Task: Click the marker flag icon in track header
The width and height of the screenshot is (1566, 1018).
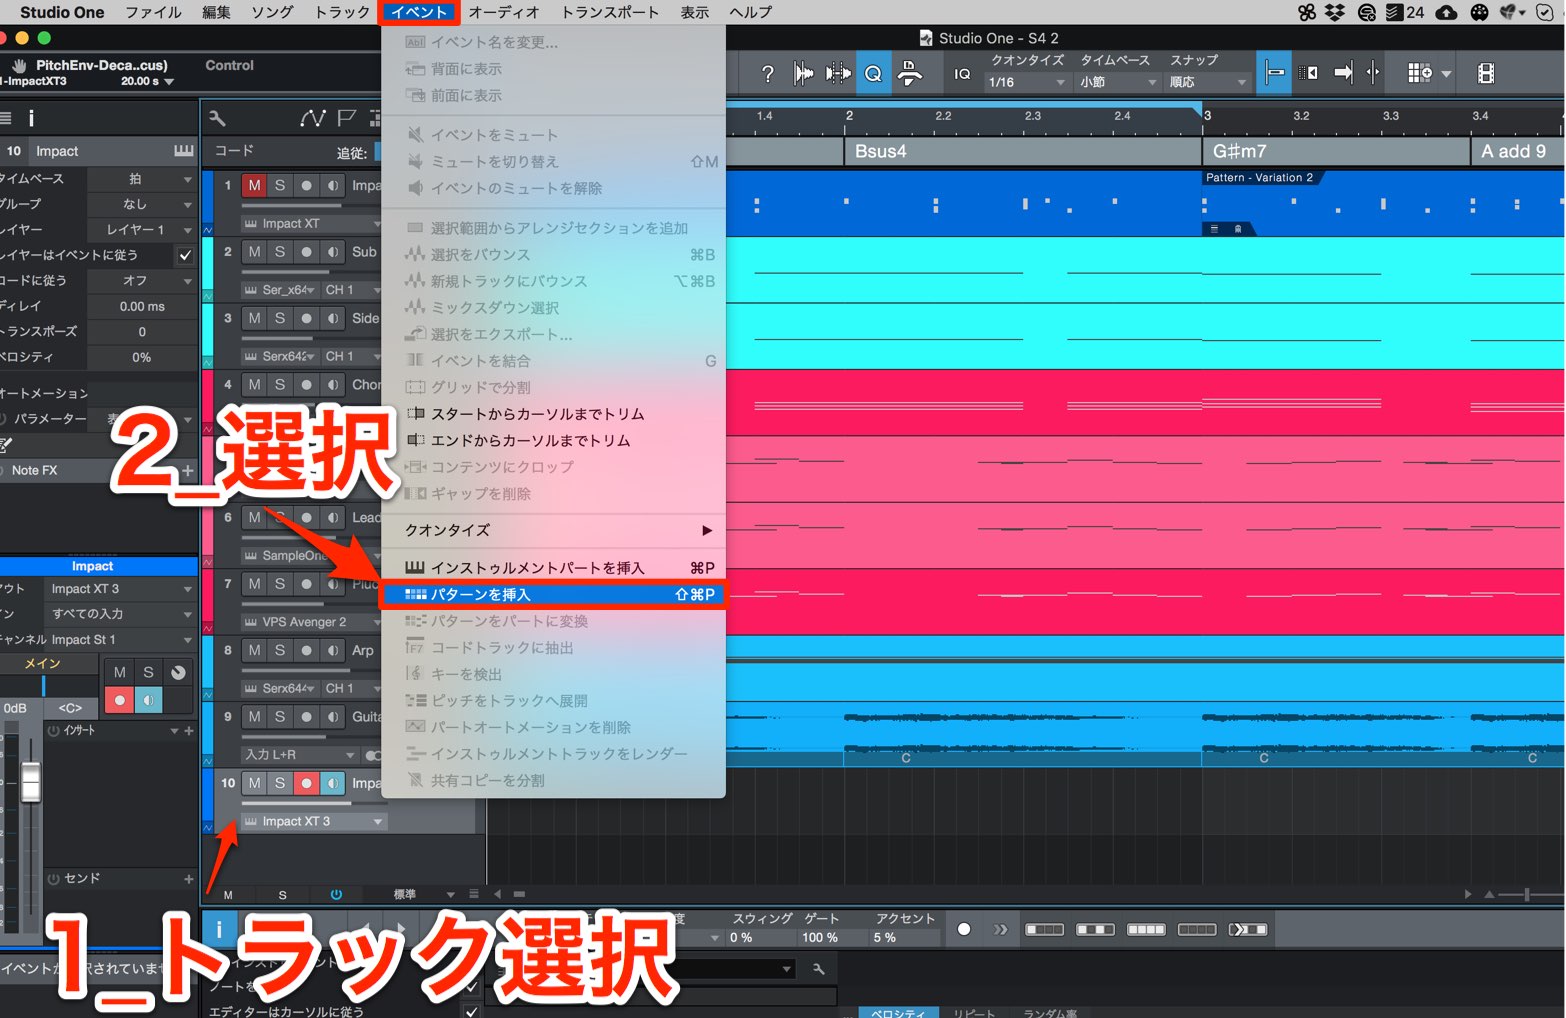Action: 347,118
